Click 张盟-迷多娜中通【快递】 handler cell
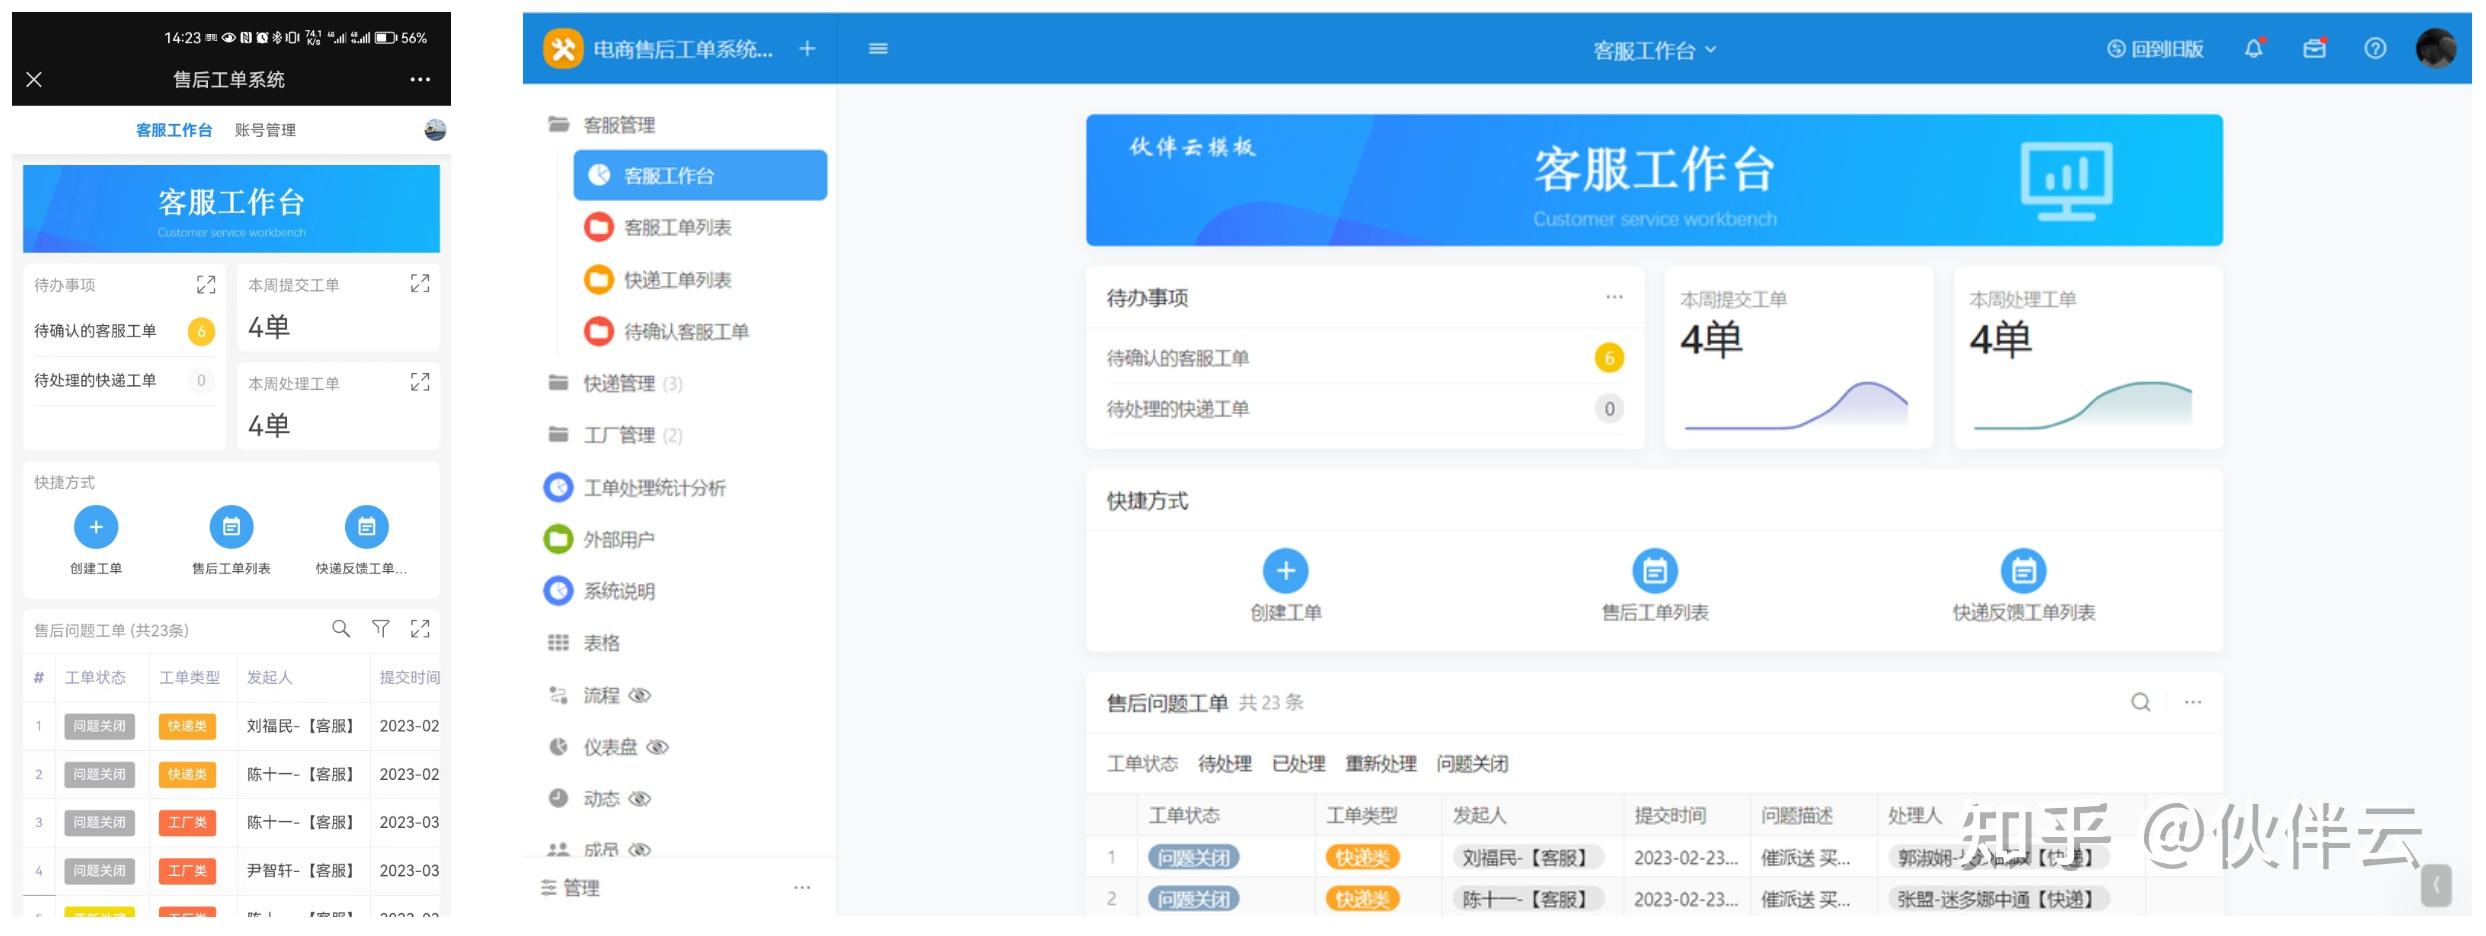 pyautogui.click(x=1997, y=899)
